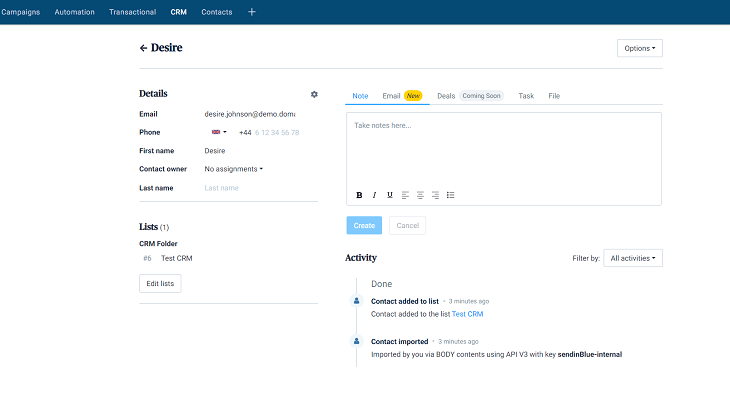Open phone country flag dropdown
Screen dimensions: 730x394
(x=219, y=132)
